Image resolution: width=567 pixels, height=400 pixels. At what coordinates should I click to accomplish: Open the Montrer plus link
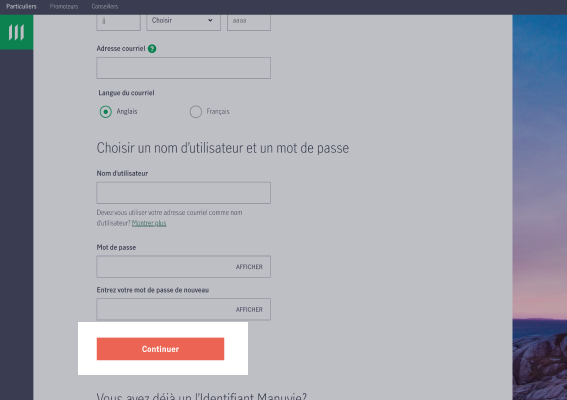(x=149, y=223)
